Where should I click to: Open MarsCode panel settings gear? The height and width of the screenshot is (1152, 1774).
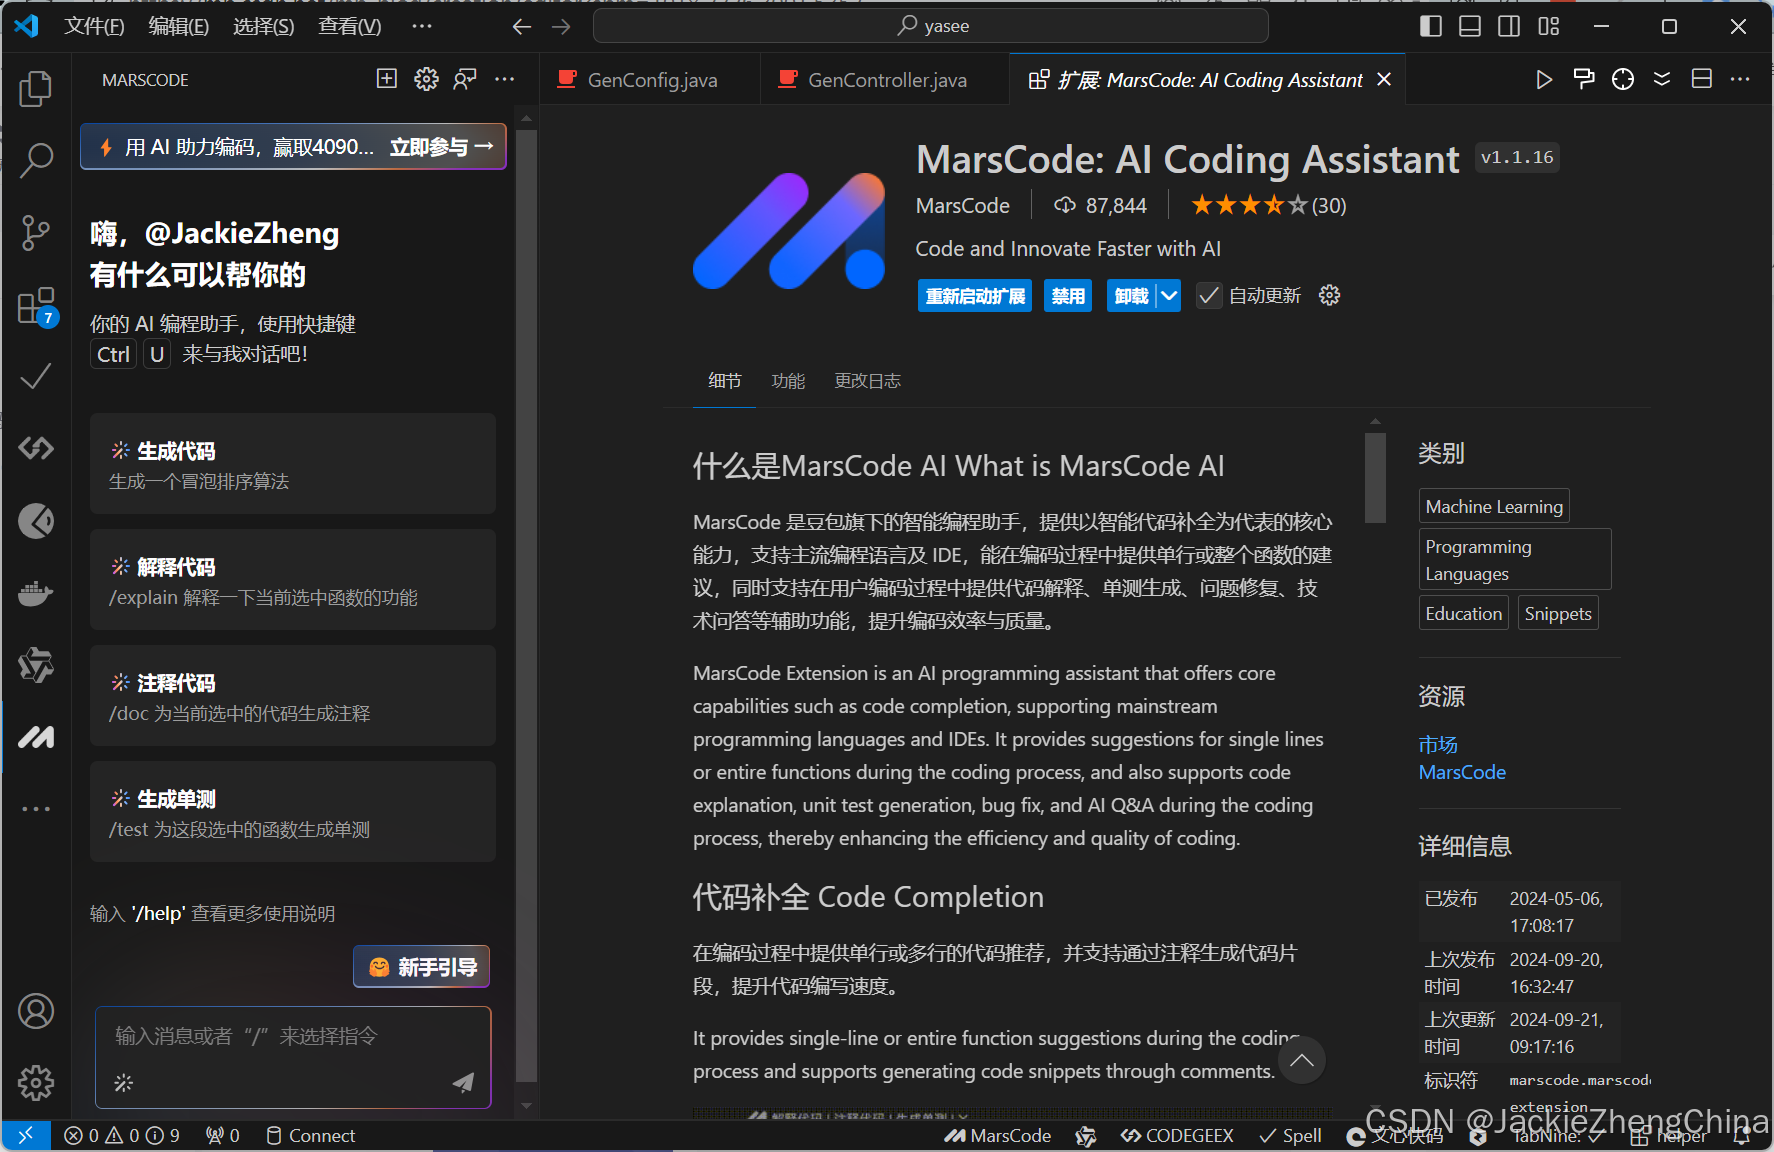pyautogui.click(x=426, y=79)
